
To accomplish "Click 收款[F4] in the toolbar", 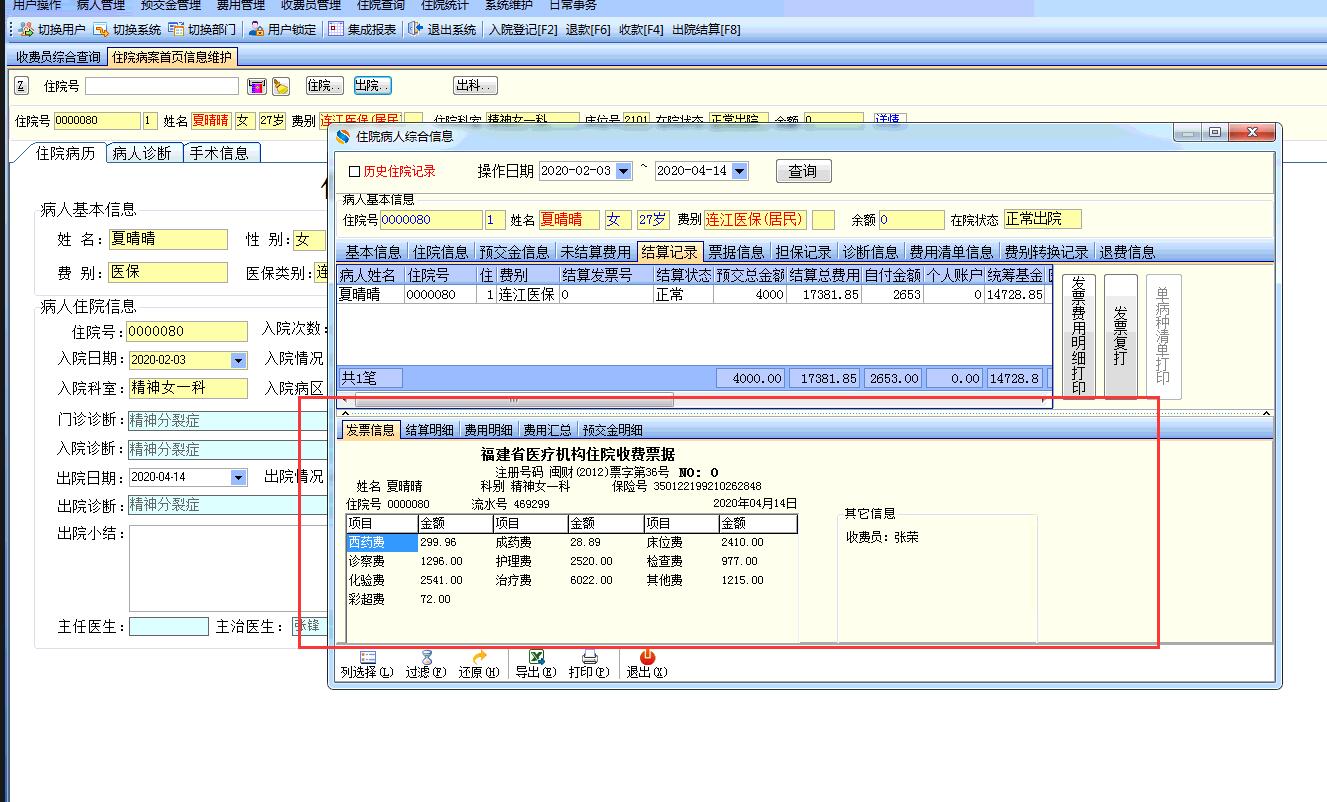I will click(641, 30).
